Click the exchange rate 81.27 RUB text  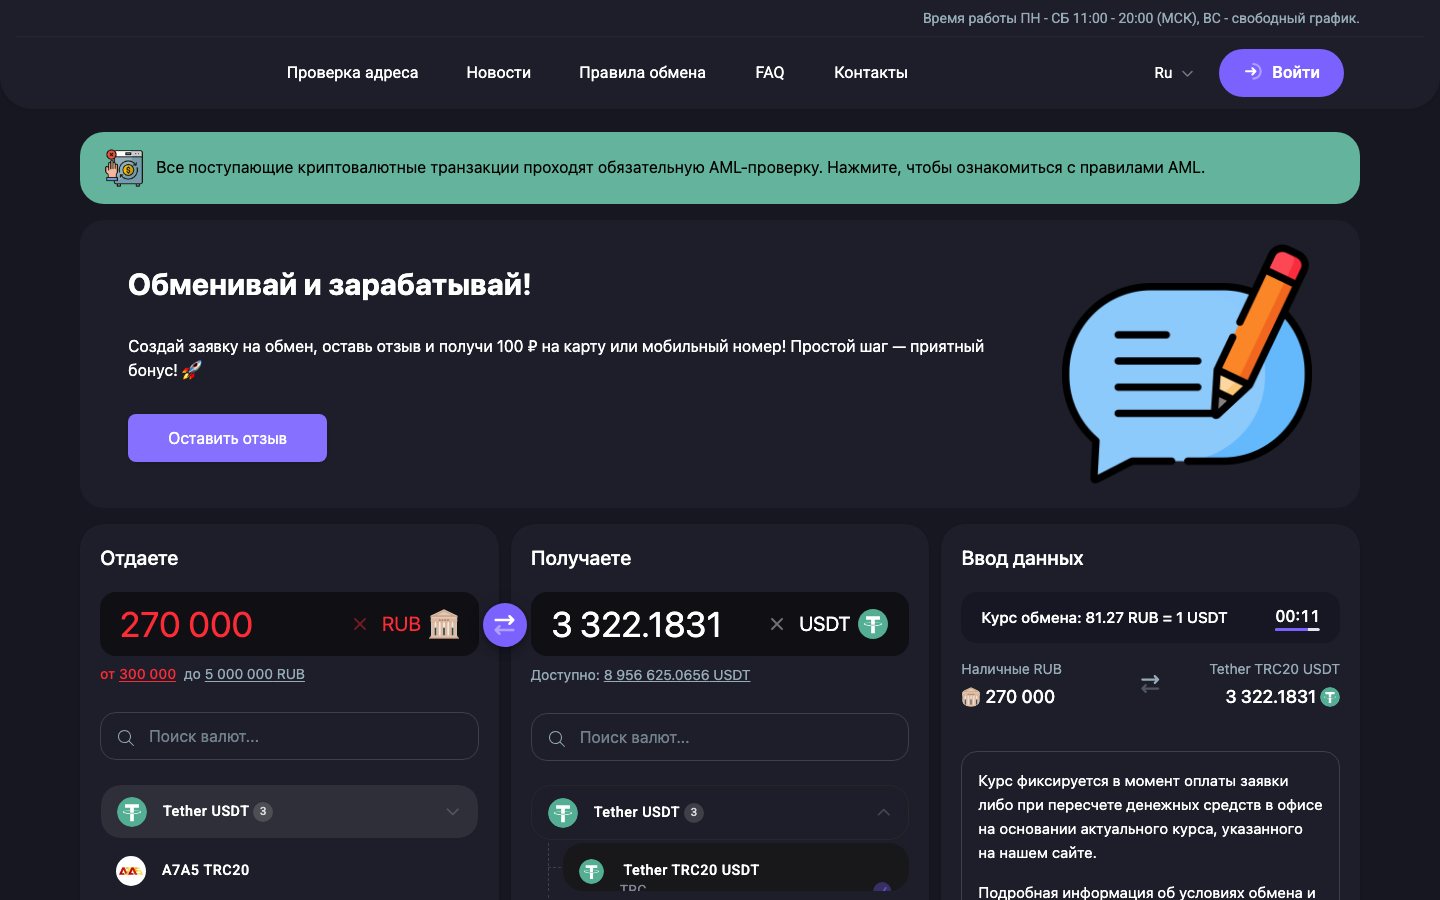(x=1104, y=617)
